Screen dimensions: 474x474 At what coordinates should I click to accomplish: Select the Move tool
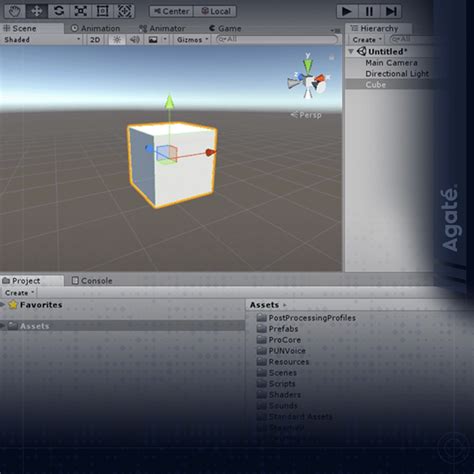click(36, 11)
